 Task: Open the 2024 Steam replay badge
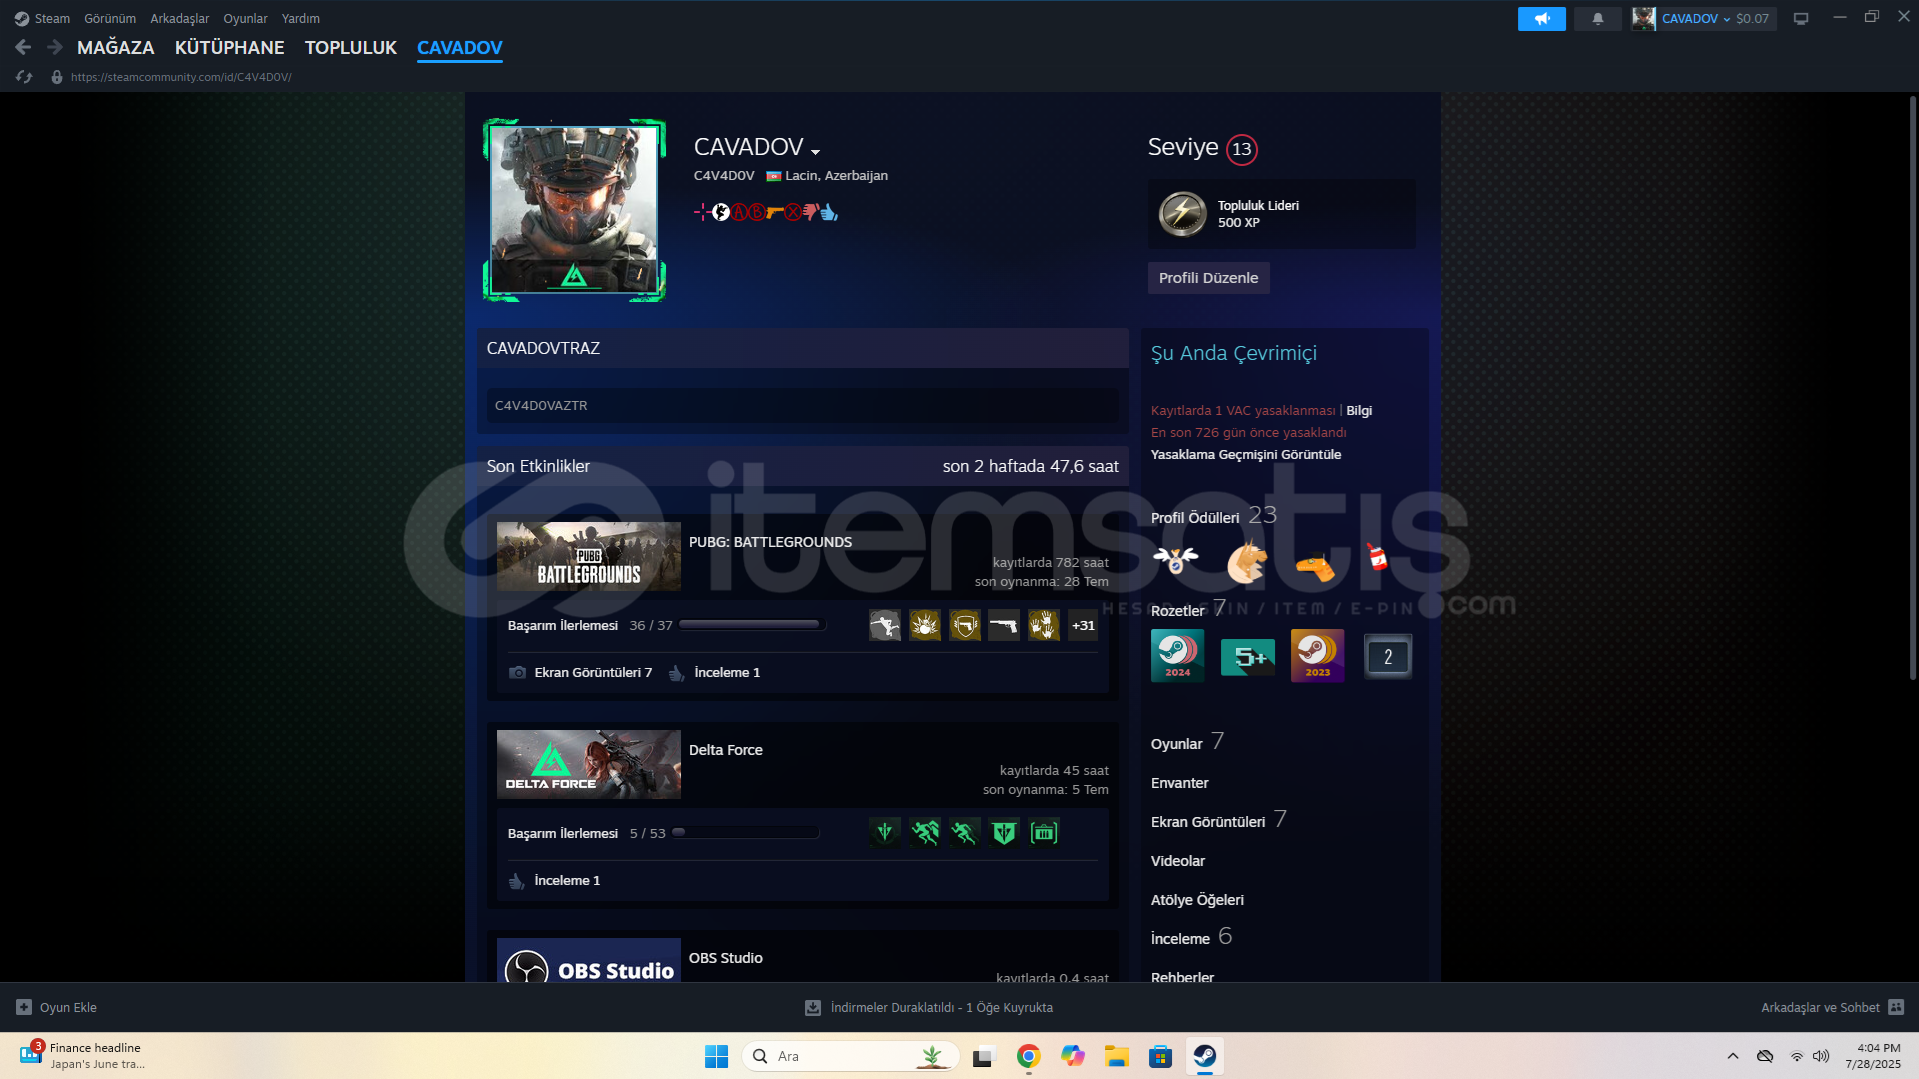1177,656
